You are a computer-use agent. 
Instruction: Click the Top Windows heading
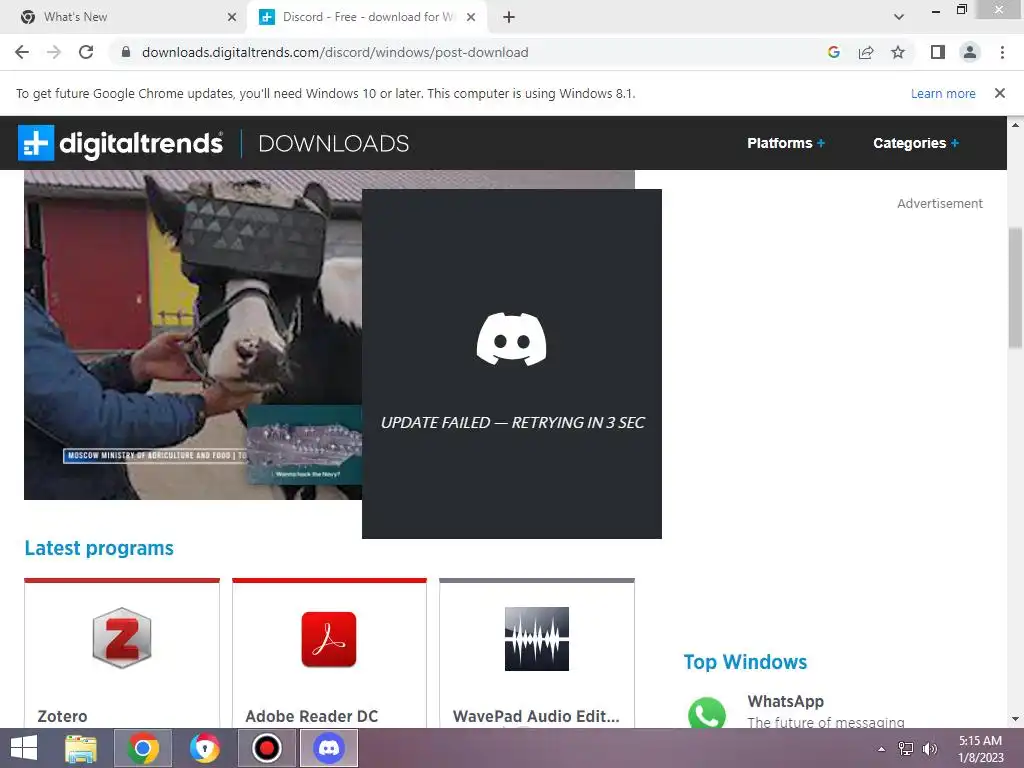tap(745, 662)
